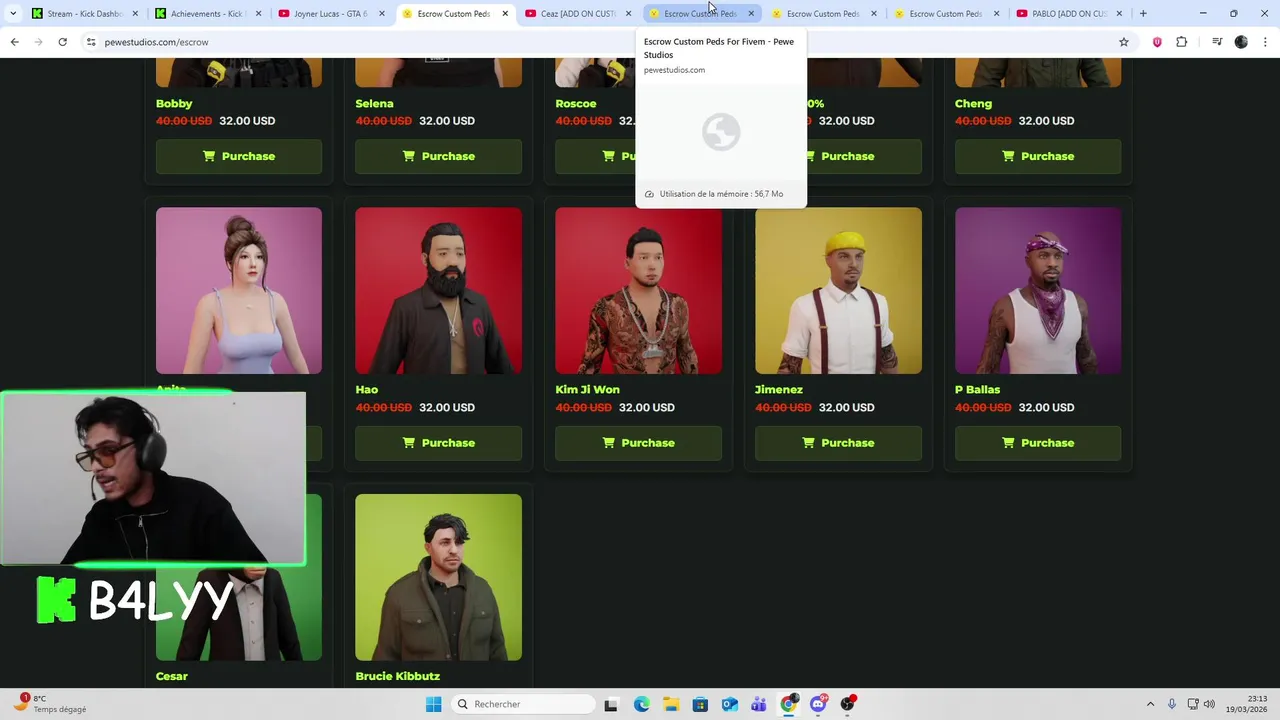This screenshot has width=1280, height=720.
Task: Close the PABLO [ADD ON CUSTOM] tab
Action: point(1119,13)
